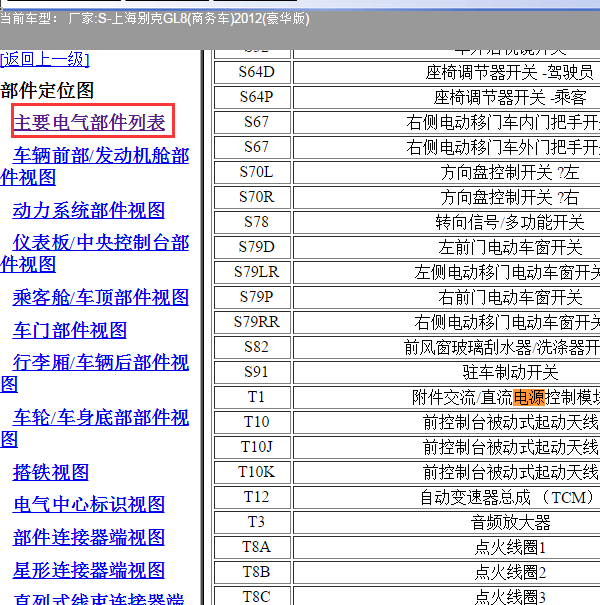
Task: Select the S91 code cell
Action: click(253, 372)
